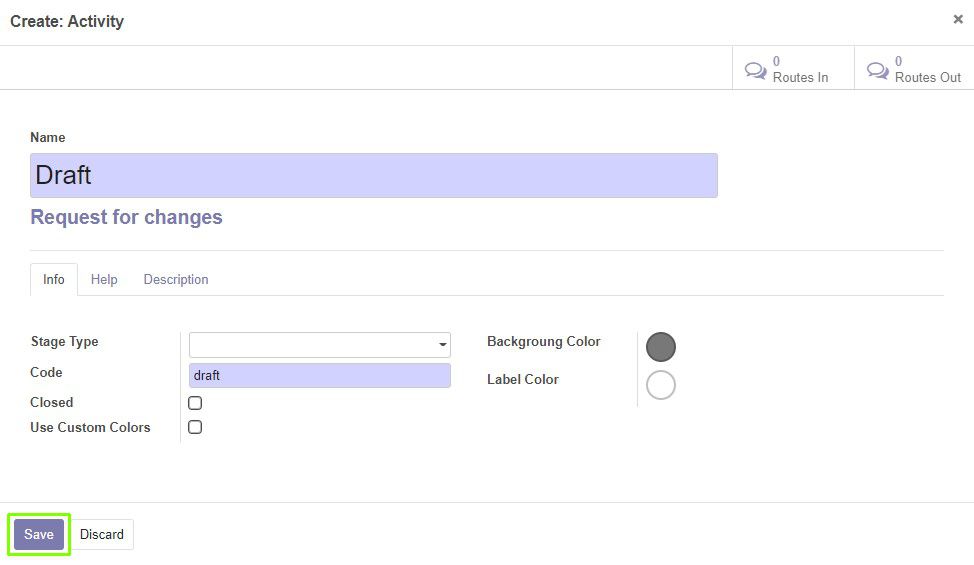Click the Use Custom Colors label
The height and width of the screenshot is (565, 974).
pyautogui.click(x=90, y=427)
